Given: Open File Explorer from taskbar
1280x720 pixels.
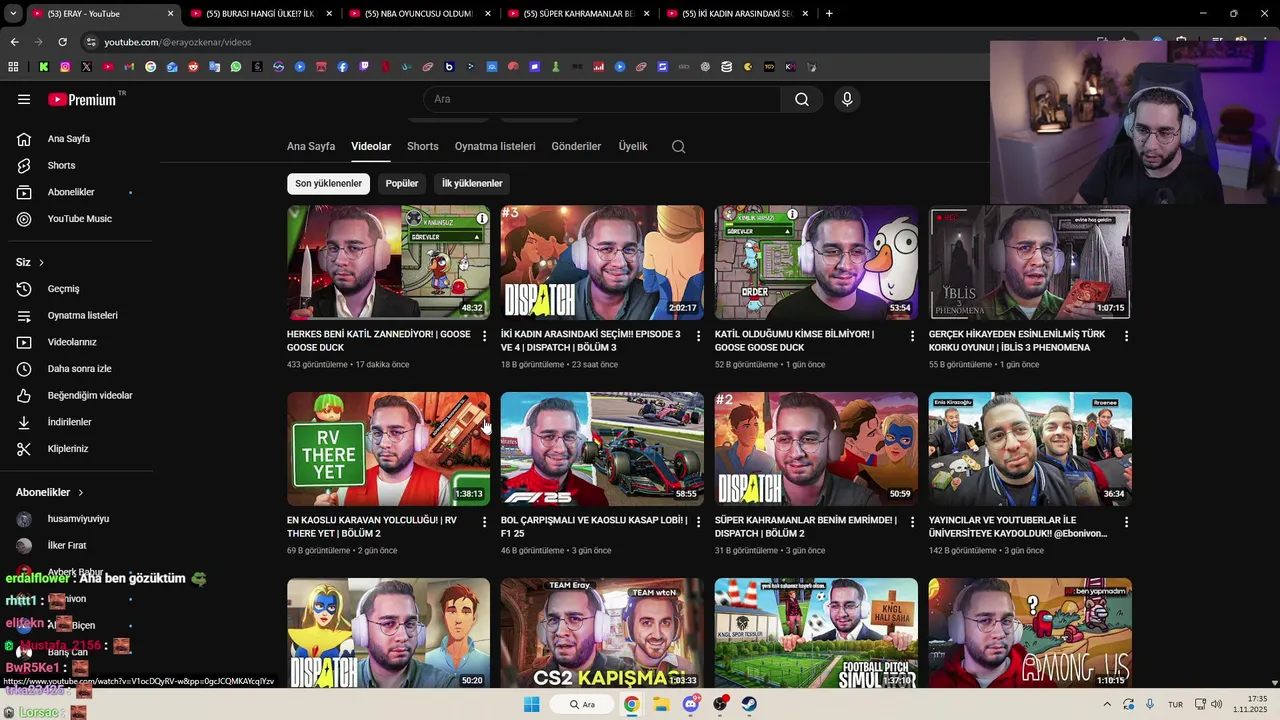Looking at the screenshot, I should point(661,704).
